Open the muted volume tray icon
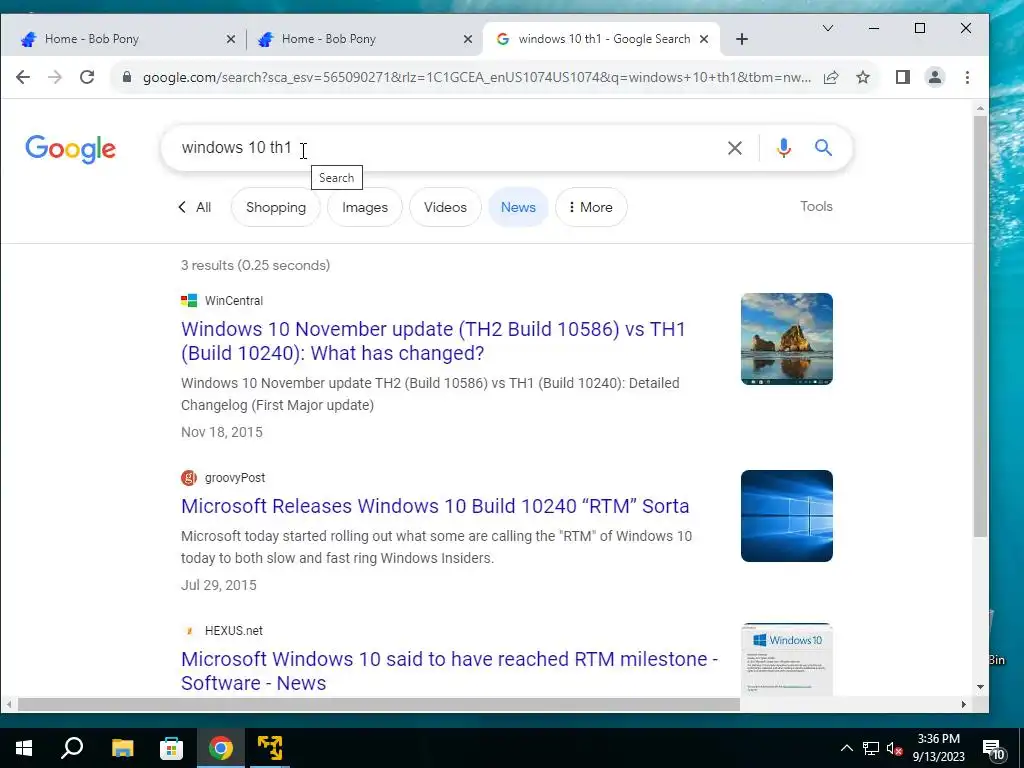1024x768 pixels. coord(894,748)
